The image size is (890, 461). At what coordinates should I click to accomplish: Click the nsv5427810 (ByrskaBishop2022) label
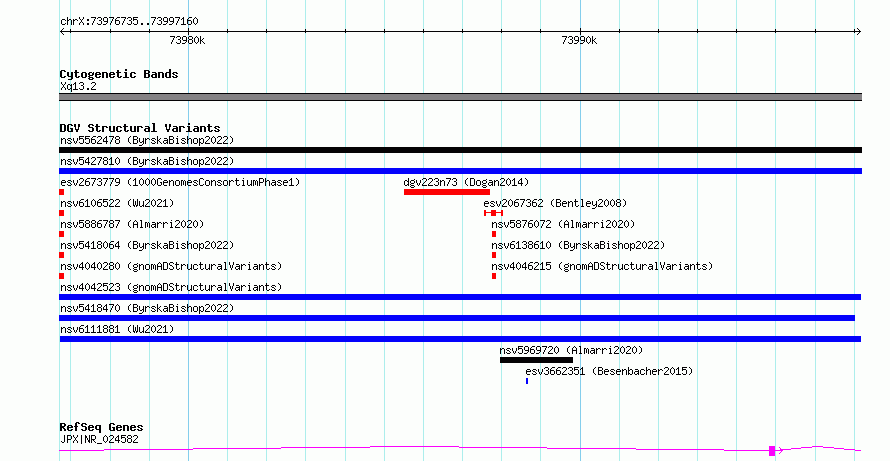[x=147, y=161]
